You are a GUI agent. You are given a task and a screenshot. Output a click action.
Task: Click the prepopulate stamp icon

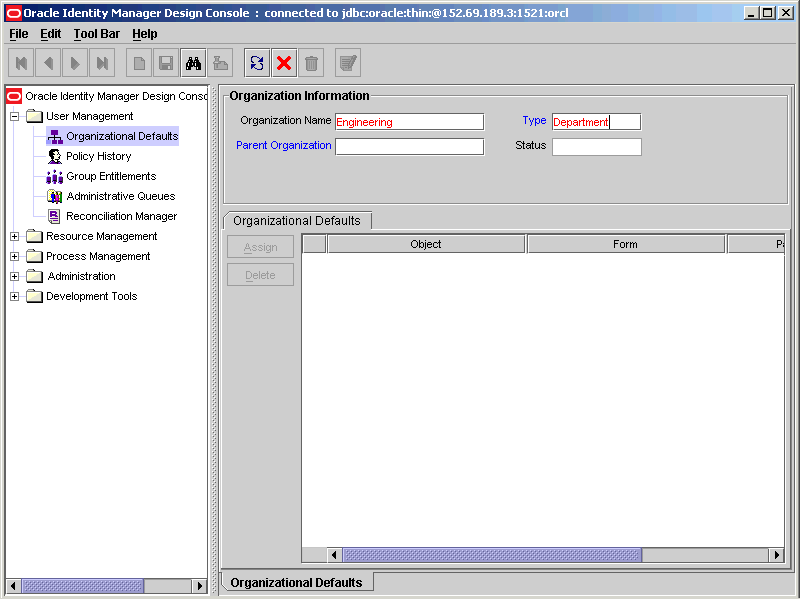click(219, 62)
